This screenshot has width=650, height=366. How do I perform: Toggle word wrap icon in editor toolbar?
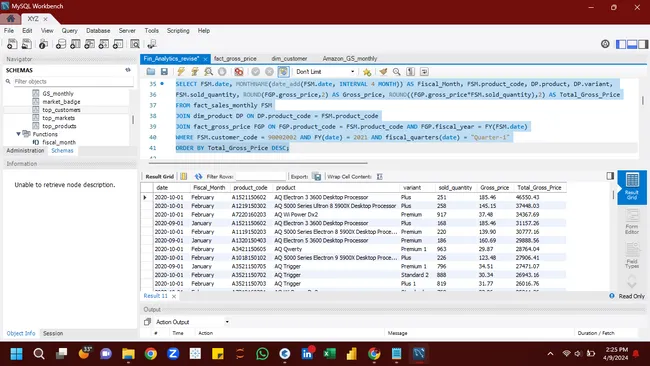pos(424,72)
